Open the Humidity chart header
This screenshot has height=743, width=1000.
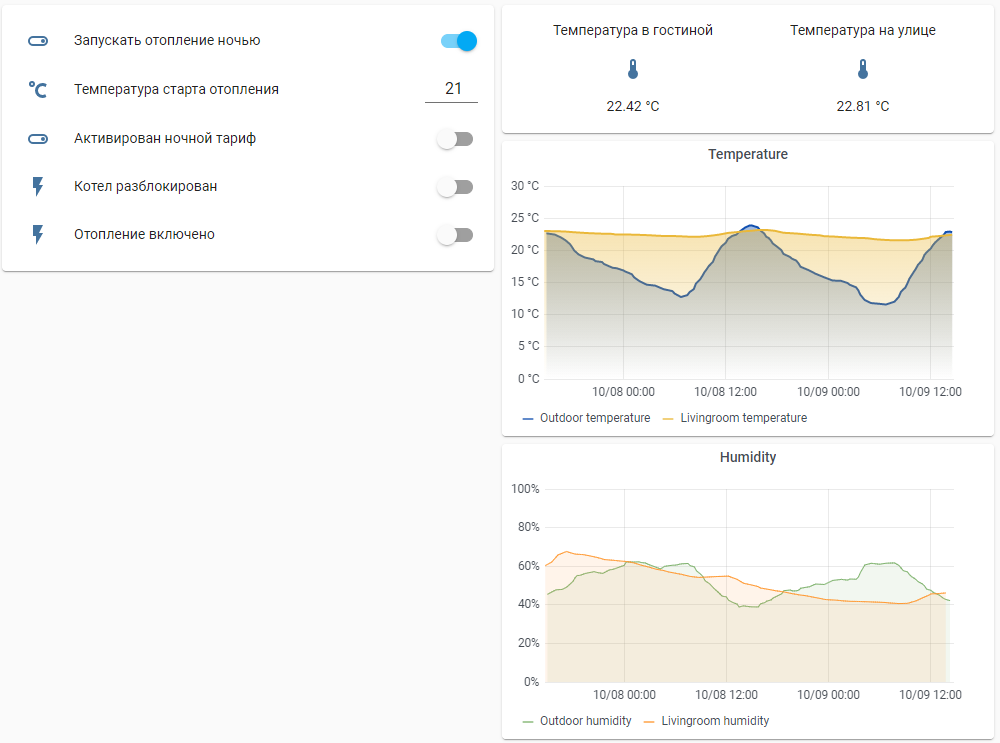click(748, 457)
